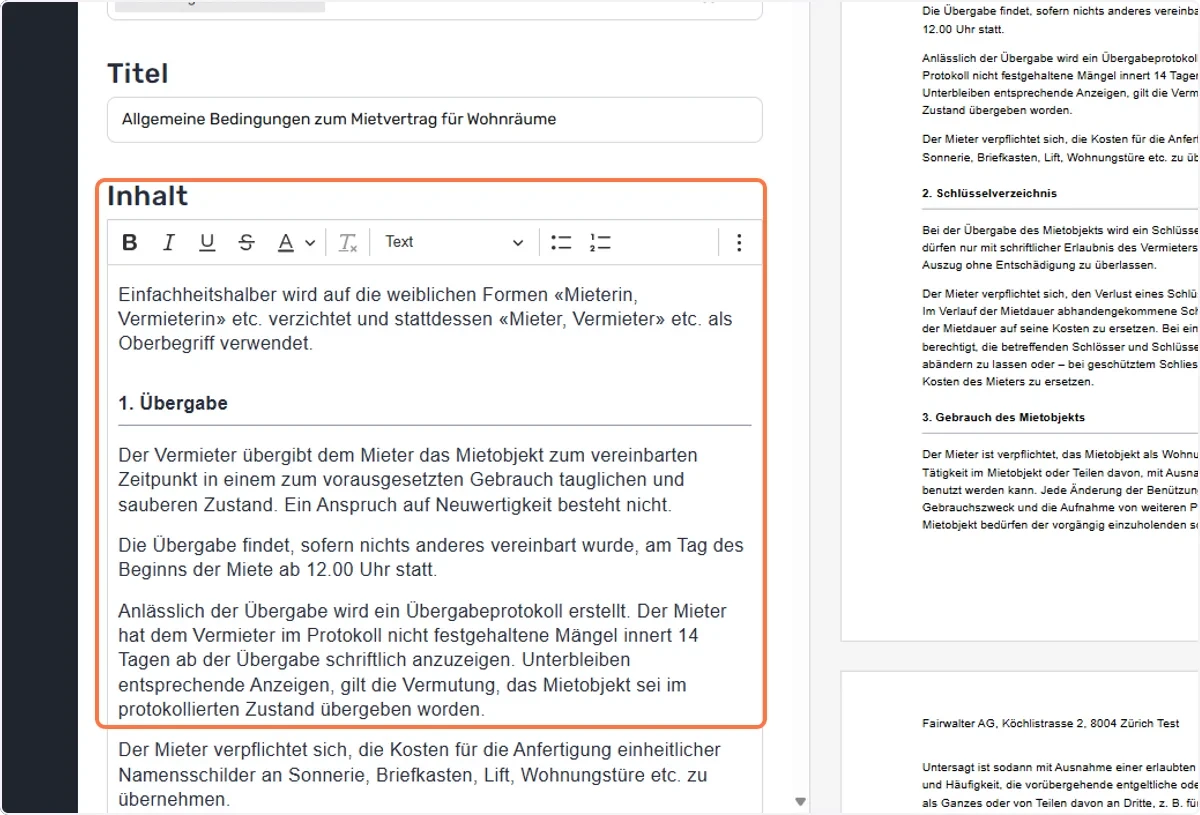Click the 'Titel' section label
The width and height of the screenshot is (1200, 815).
(x=138, y=74)
